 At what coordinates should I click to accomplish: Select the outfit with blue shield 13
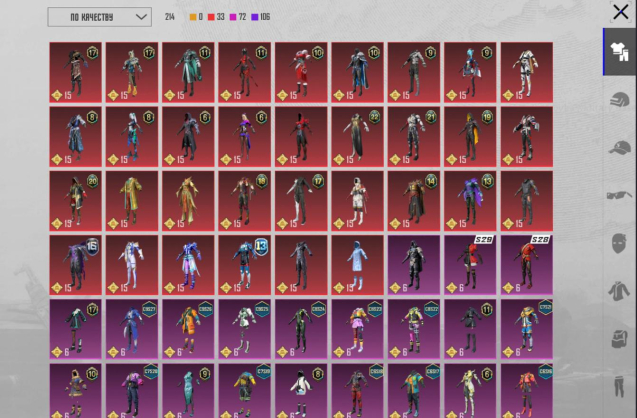[245, 265]
